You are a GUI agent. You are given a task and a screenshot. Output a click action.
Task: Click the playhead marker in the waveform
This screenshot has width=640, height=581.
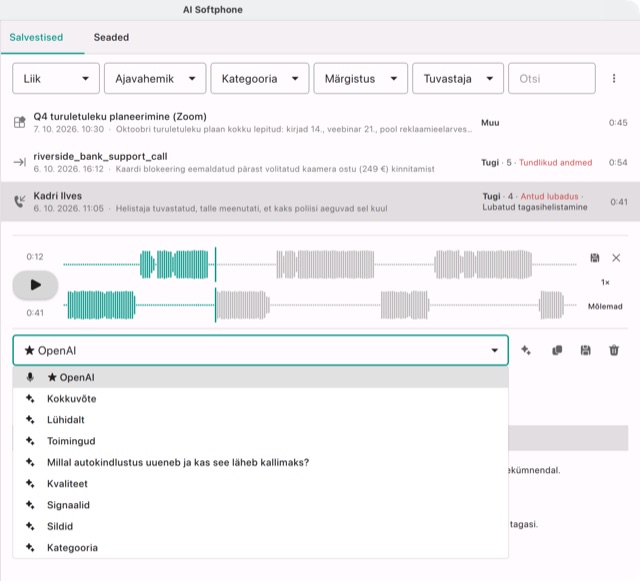point(216,285)
